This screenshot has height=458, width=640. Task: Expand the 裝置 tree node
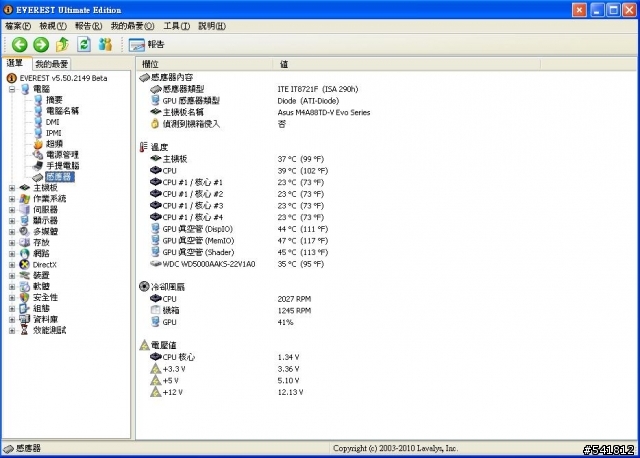click(x=12, y=276)
